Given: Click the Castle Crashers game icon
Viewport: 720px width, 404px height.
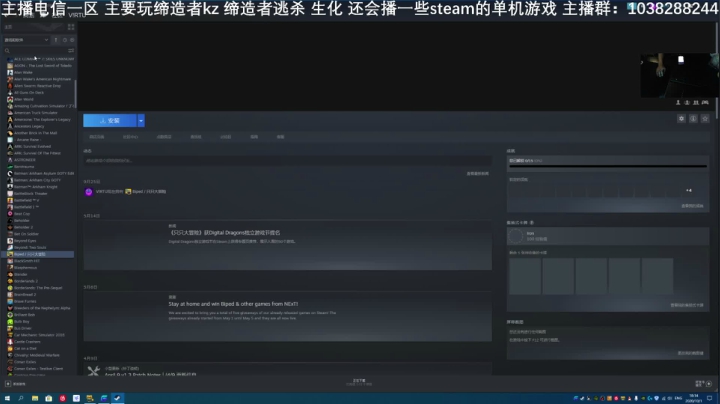Looking at the screenshot, I should (x=10, y=342).
